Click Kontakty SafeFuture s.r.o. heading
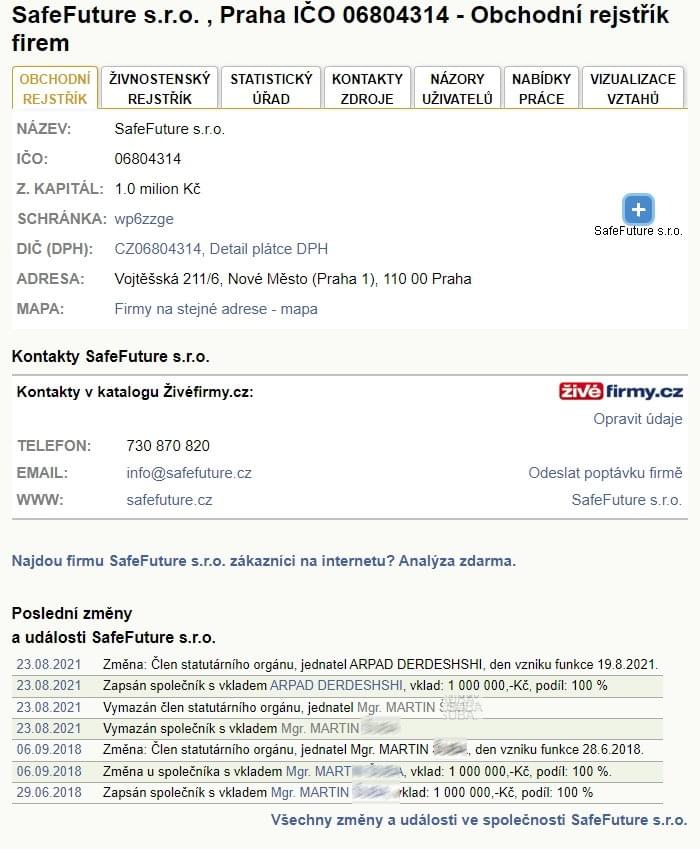Viewport: 700px width, 849px height. pyautogui.click(x=110, y=356)
